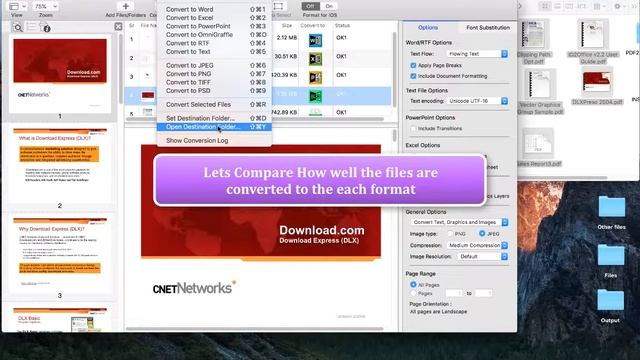
Task: Close the thumbnail sidebar panel
Action: click(x=118, y=27)
